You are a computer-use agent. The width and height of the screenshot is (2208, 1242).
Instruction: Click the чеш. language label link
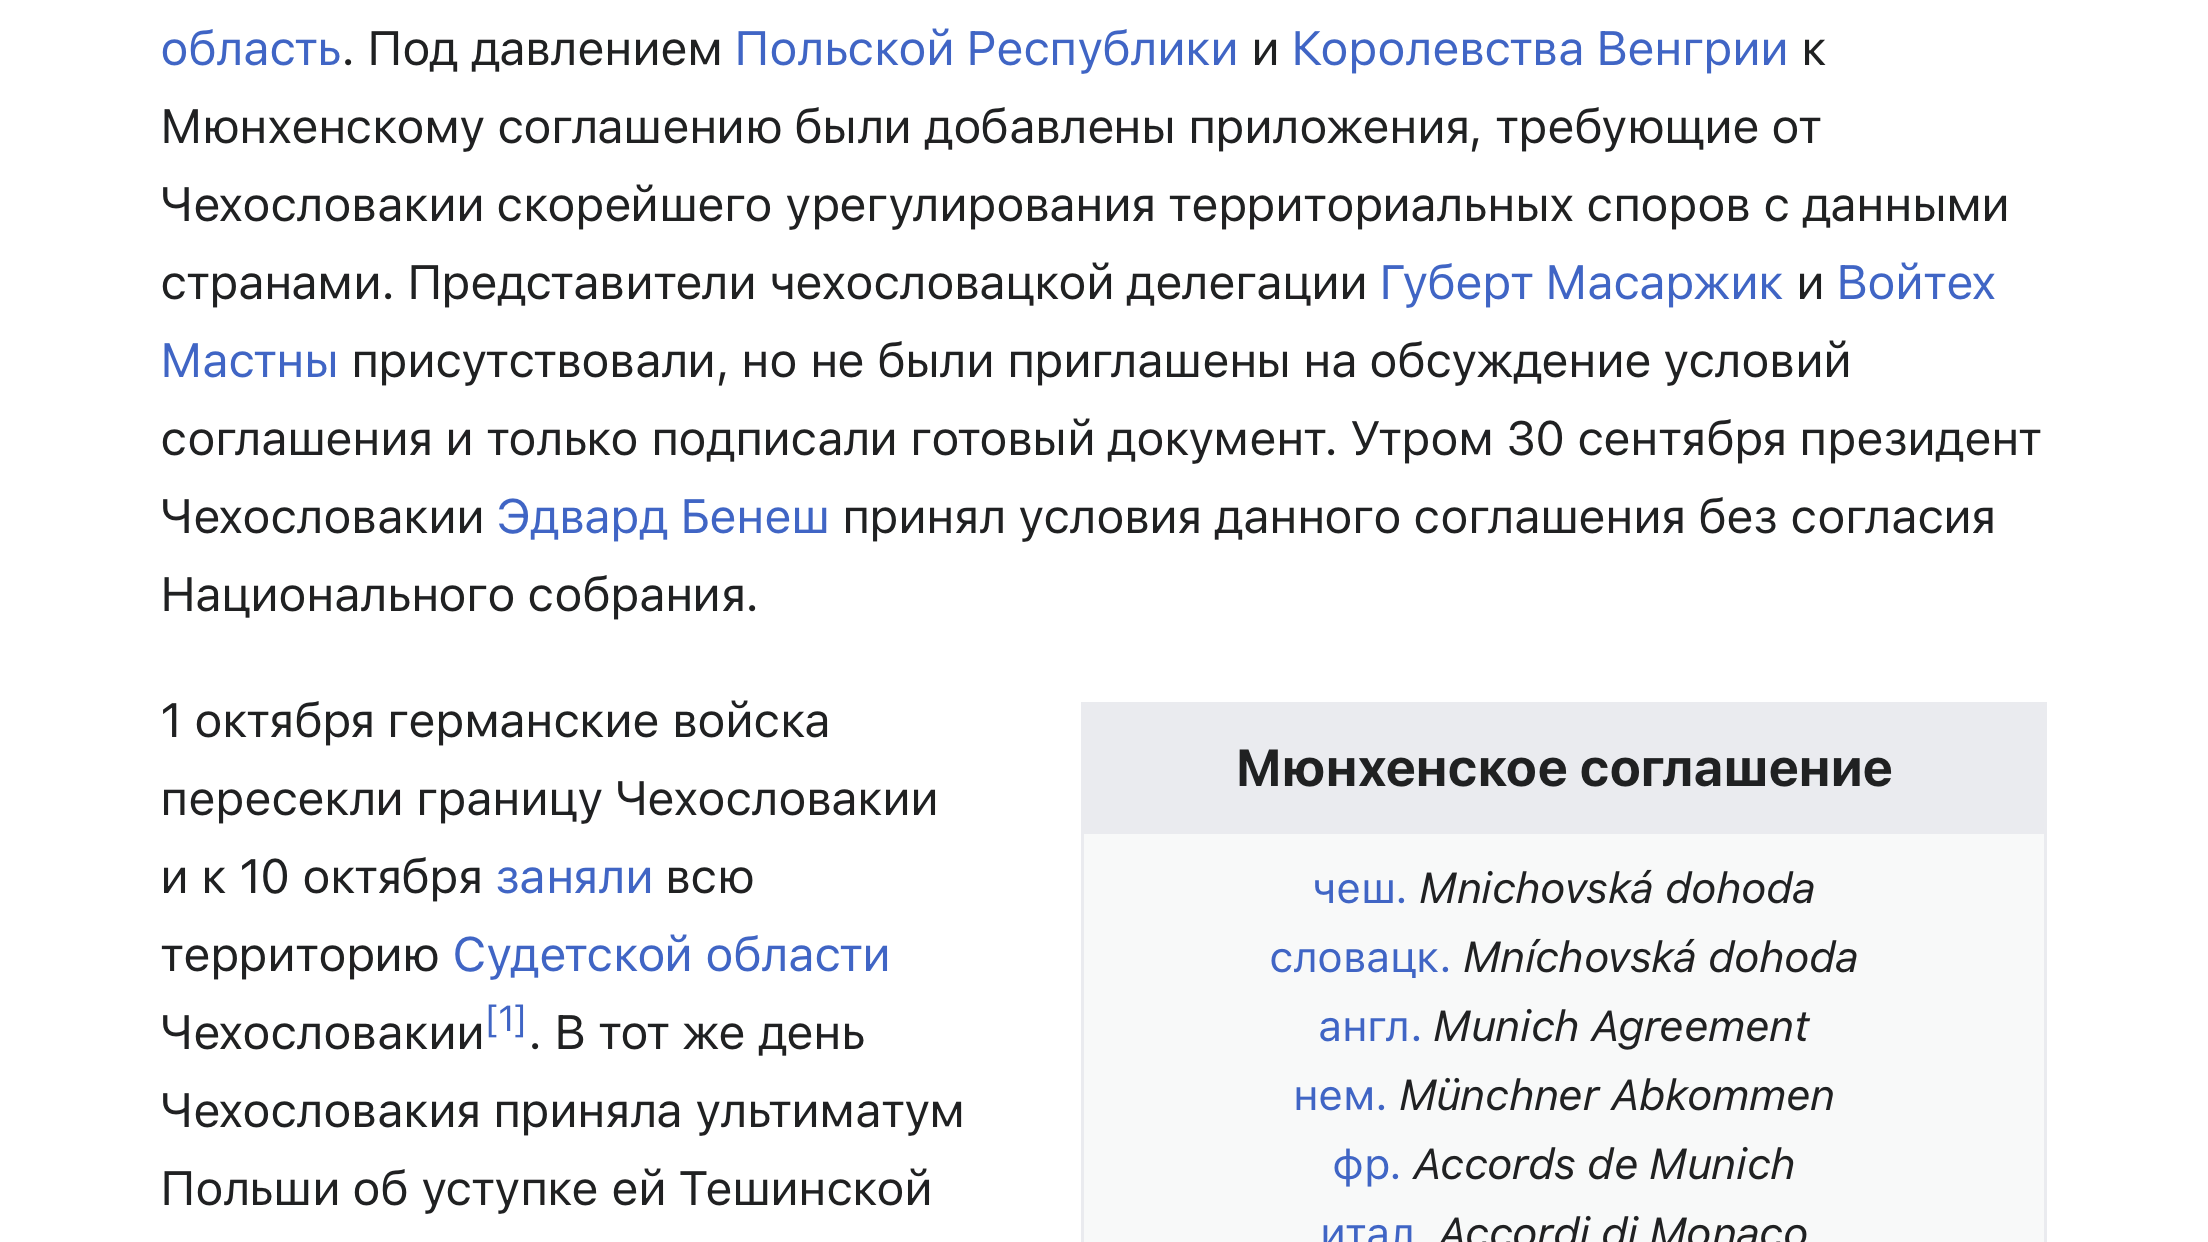tap(1359, 888)
